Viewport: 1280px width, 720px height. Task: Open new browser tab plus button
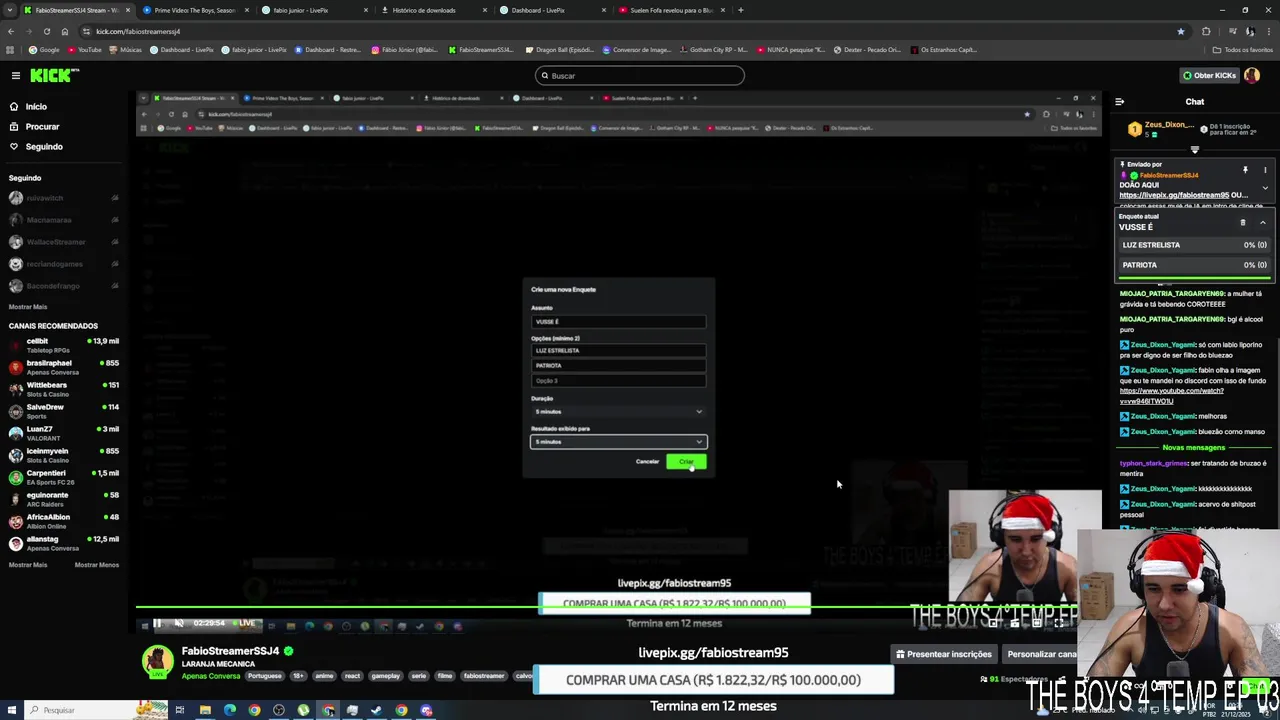[x=740, y=10]
